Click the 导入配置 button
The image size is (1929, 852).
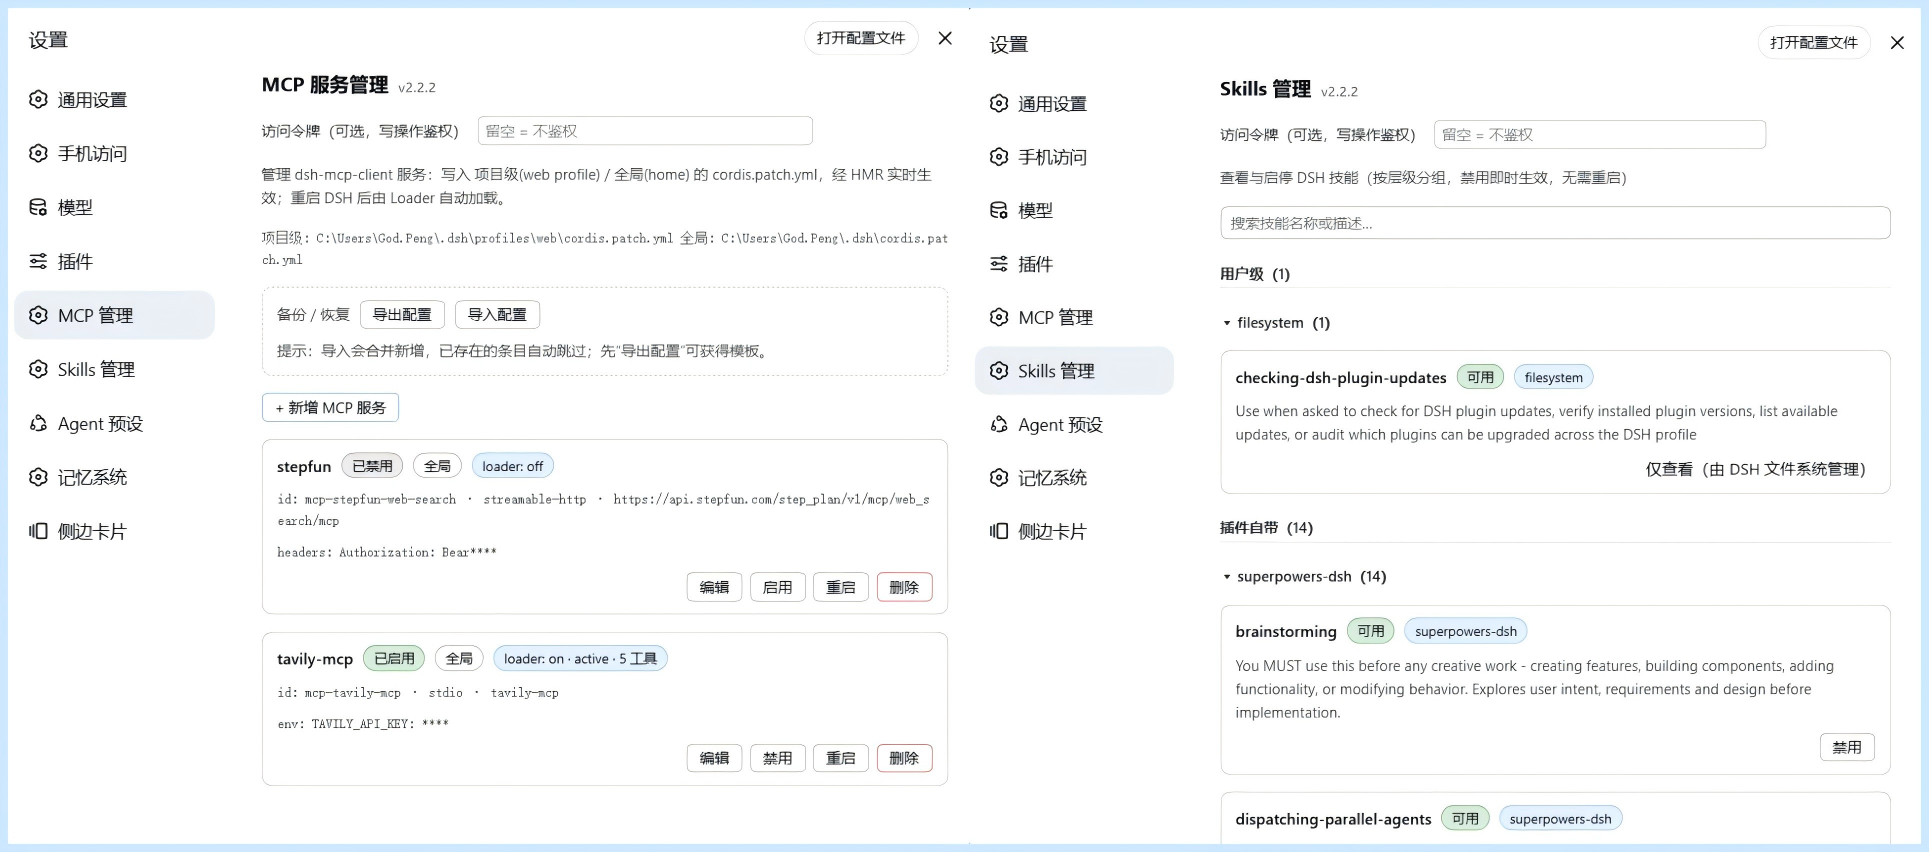click(497, 314)
